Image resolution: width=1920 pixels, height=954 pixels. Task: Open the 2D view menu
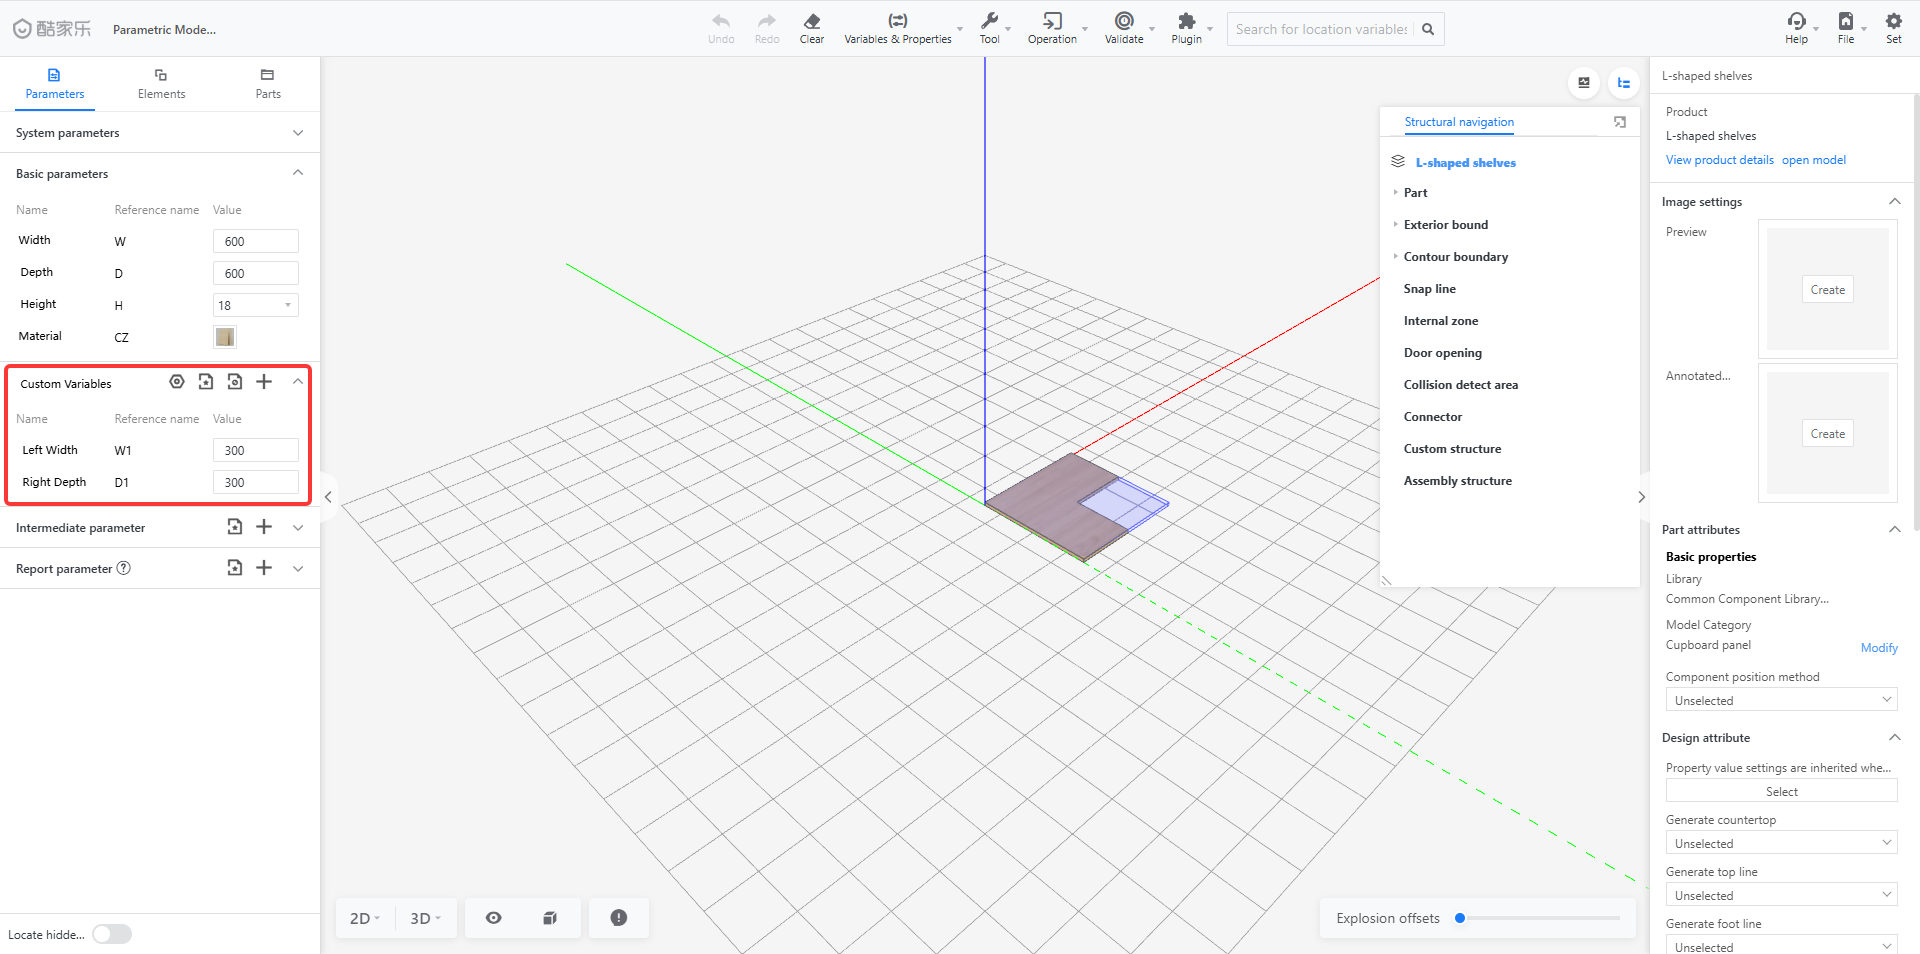(365, 918)
